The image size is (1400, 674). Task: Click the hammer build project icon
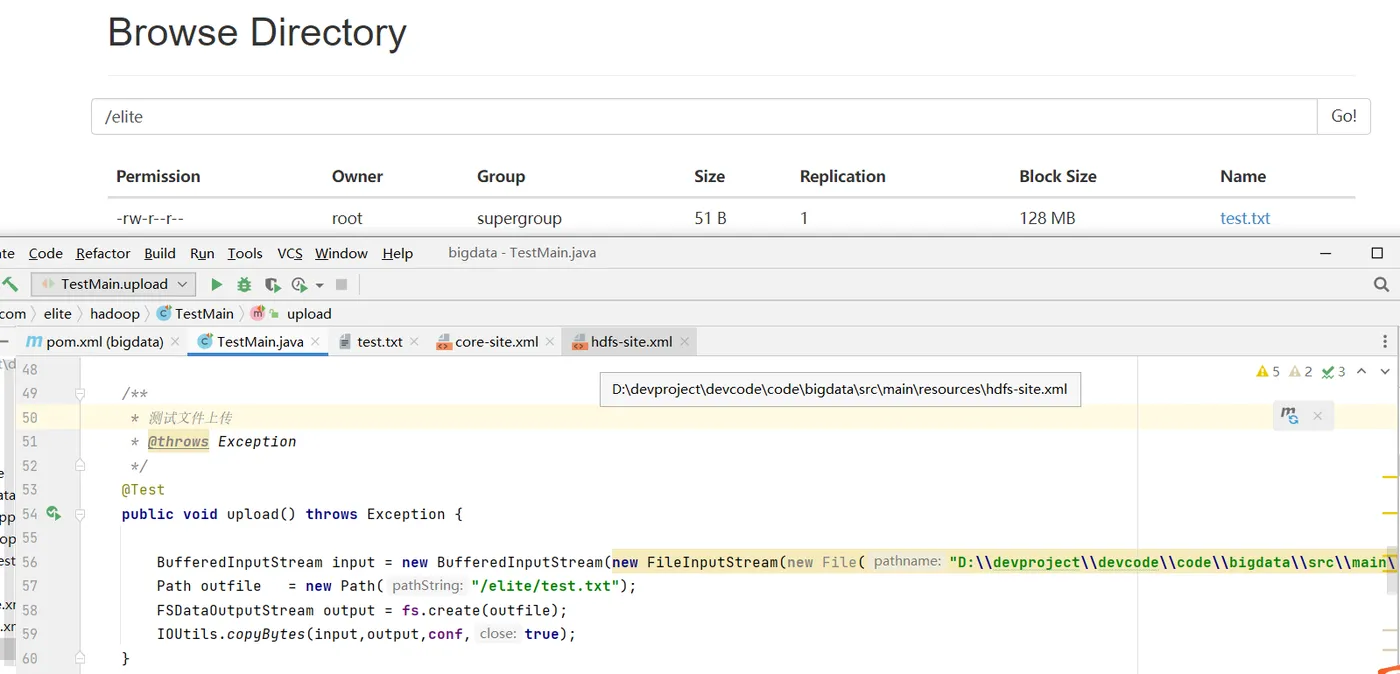(10, 284)
